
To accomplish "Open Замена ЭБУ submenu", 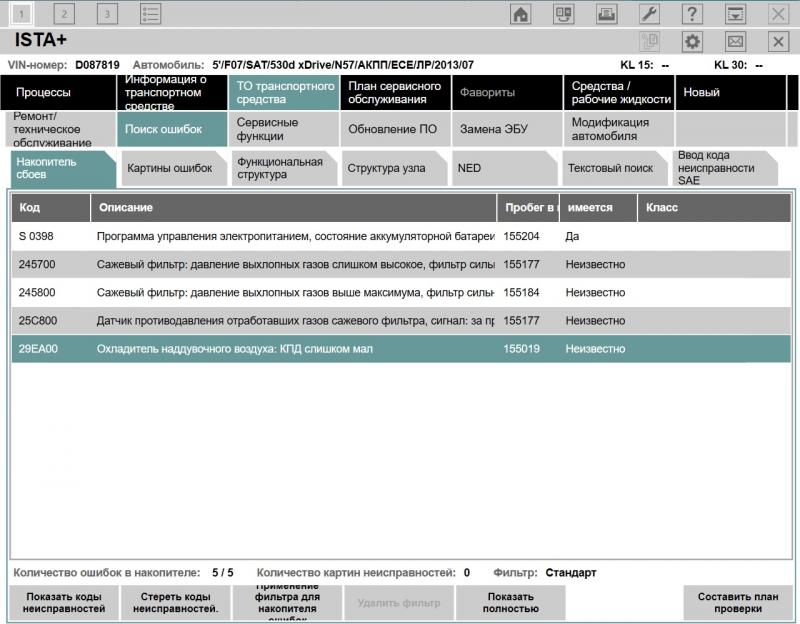I will (x=508, y=129).
